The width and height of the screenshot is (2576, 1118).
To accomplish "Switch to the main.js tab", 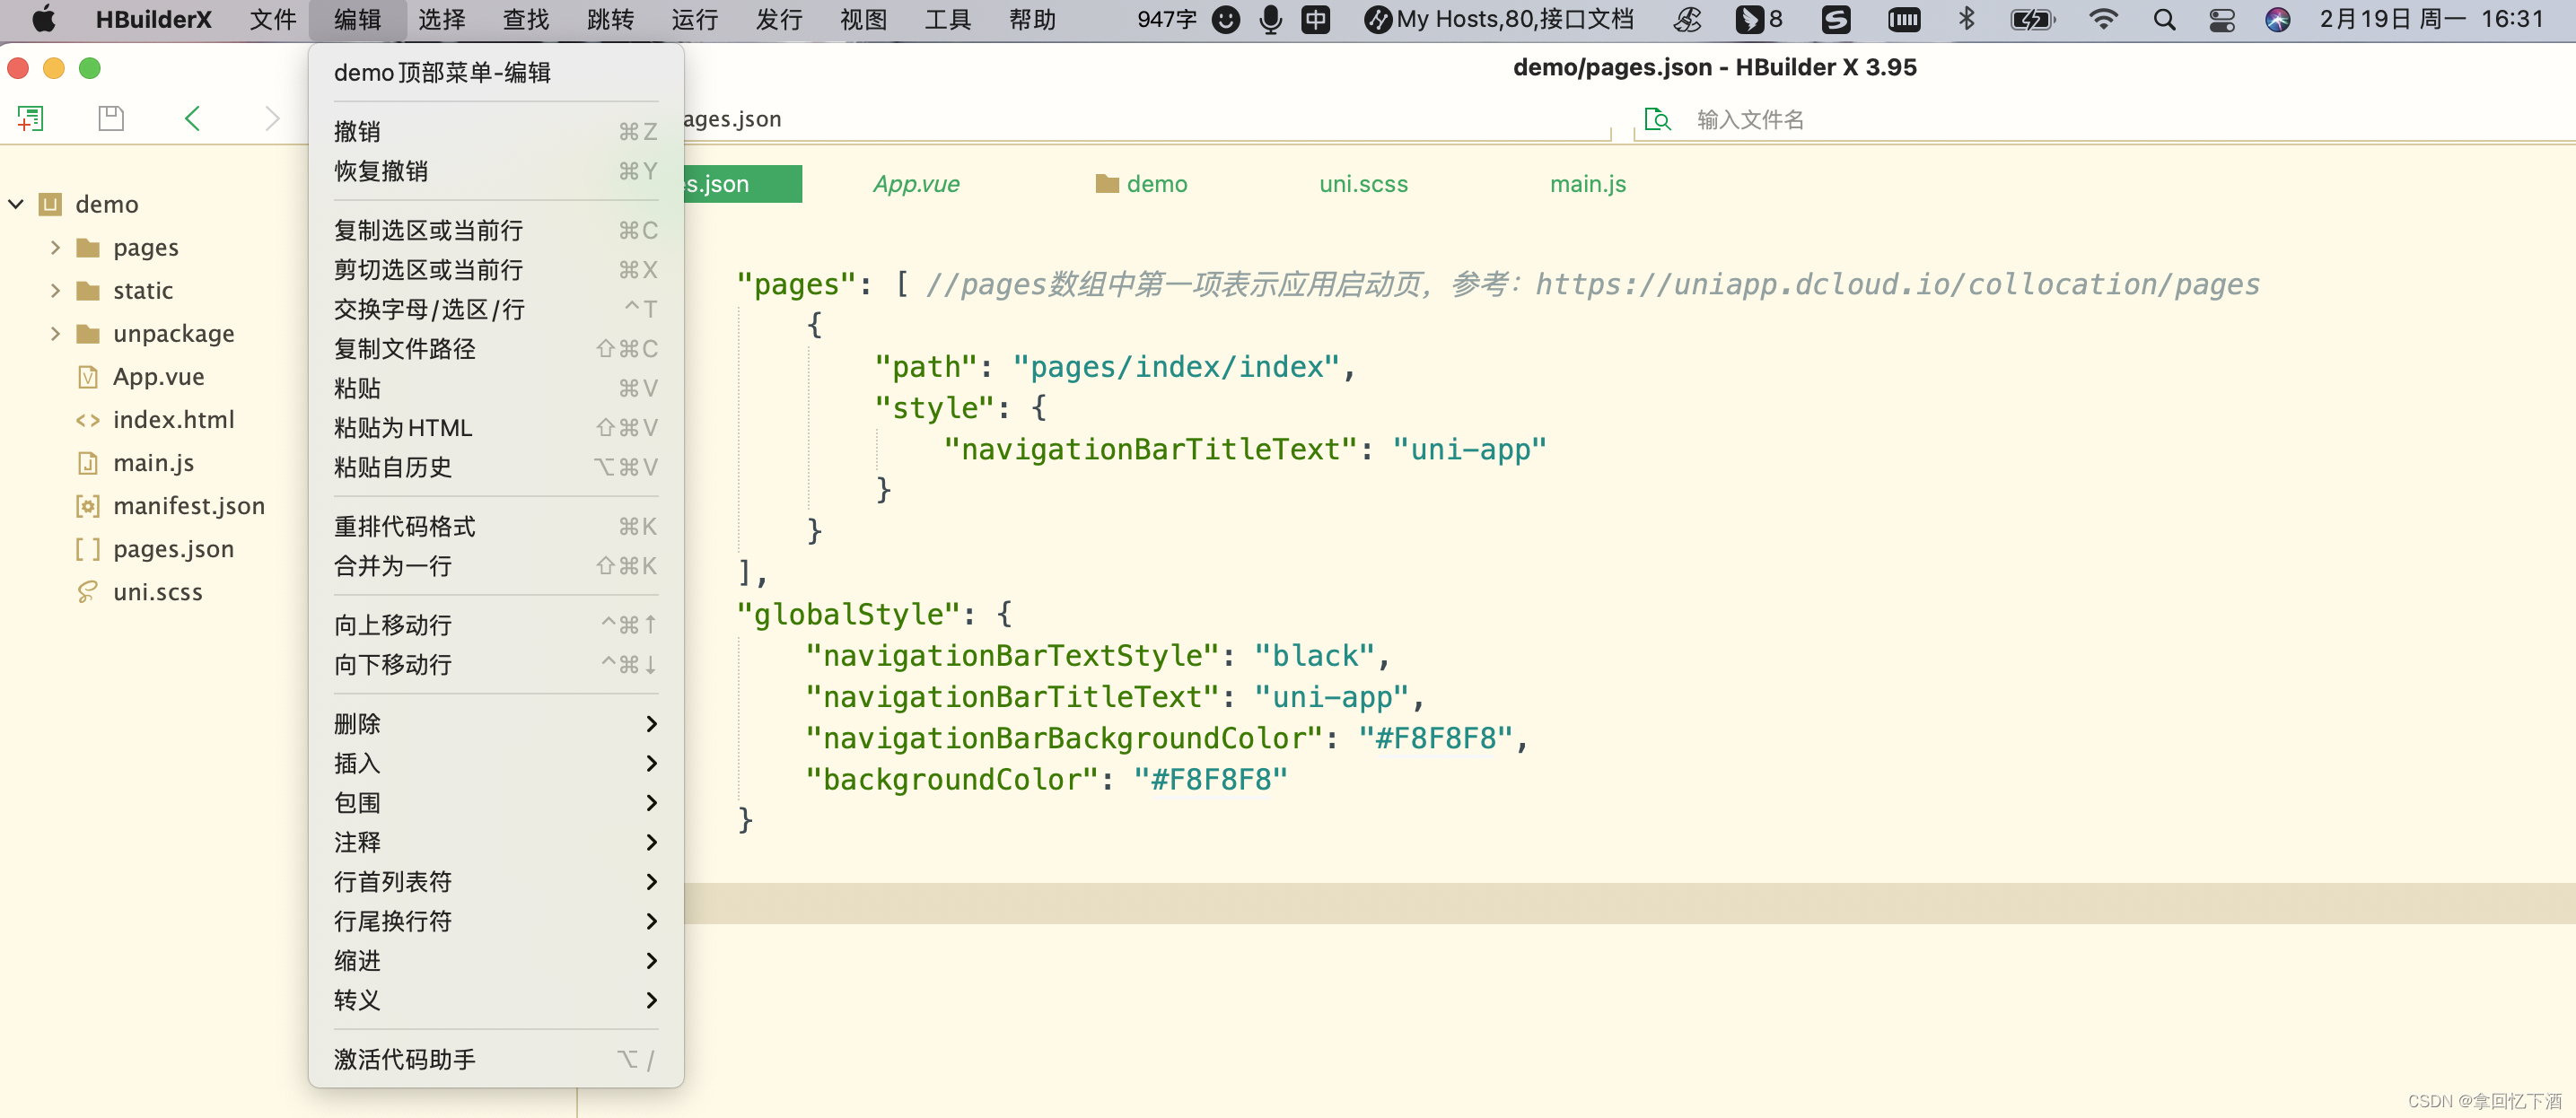I will tap(1587, 184).
